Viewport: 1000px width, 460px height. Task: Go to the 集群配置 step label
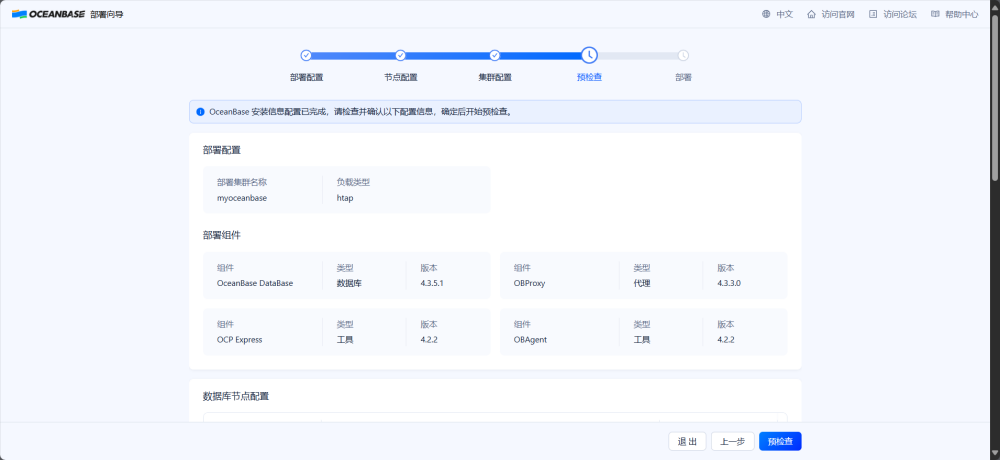click(495, 77)
